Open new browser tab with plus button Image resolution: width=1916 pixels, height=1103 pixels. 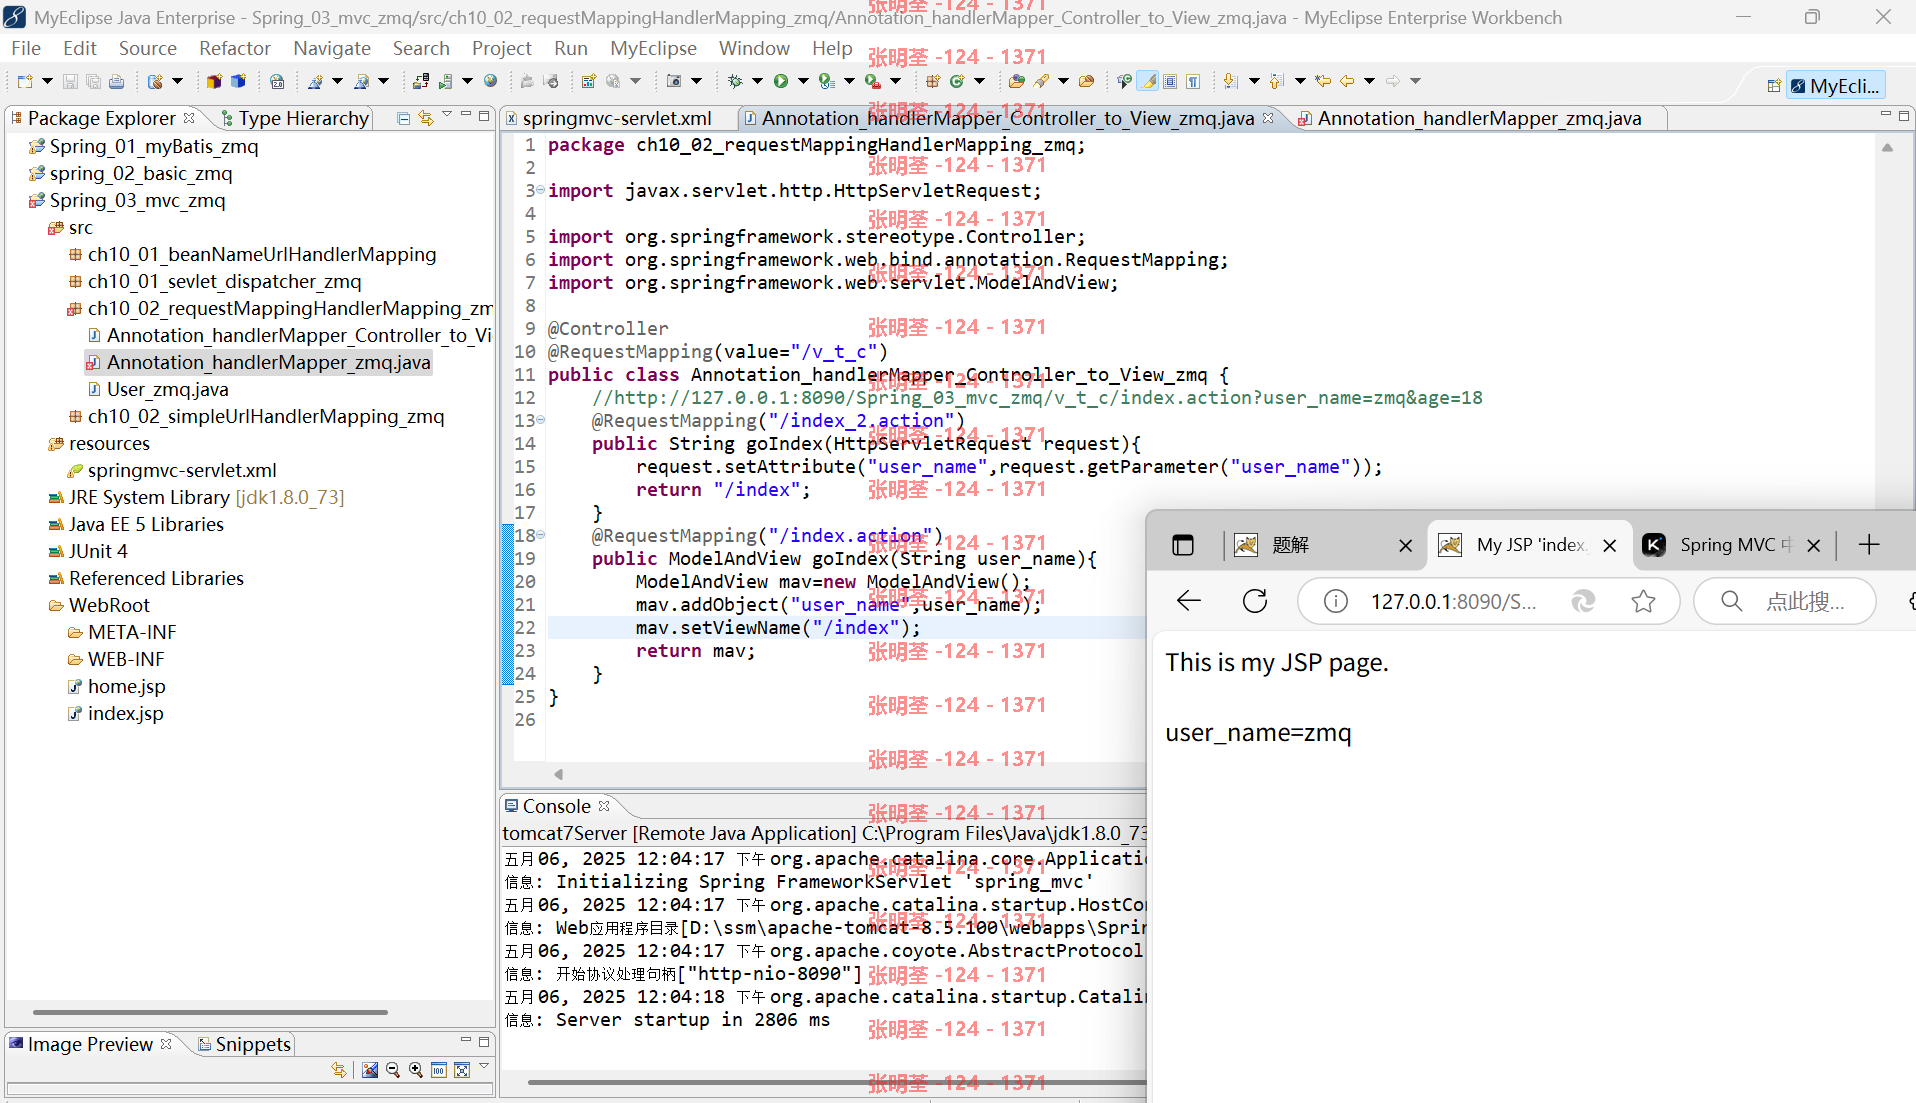pyautogui.click(x=1868, y=545)
